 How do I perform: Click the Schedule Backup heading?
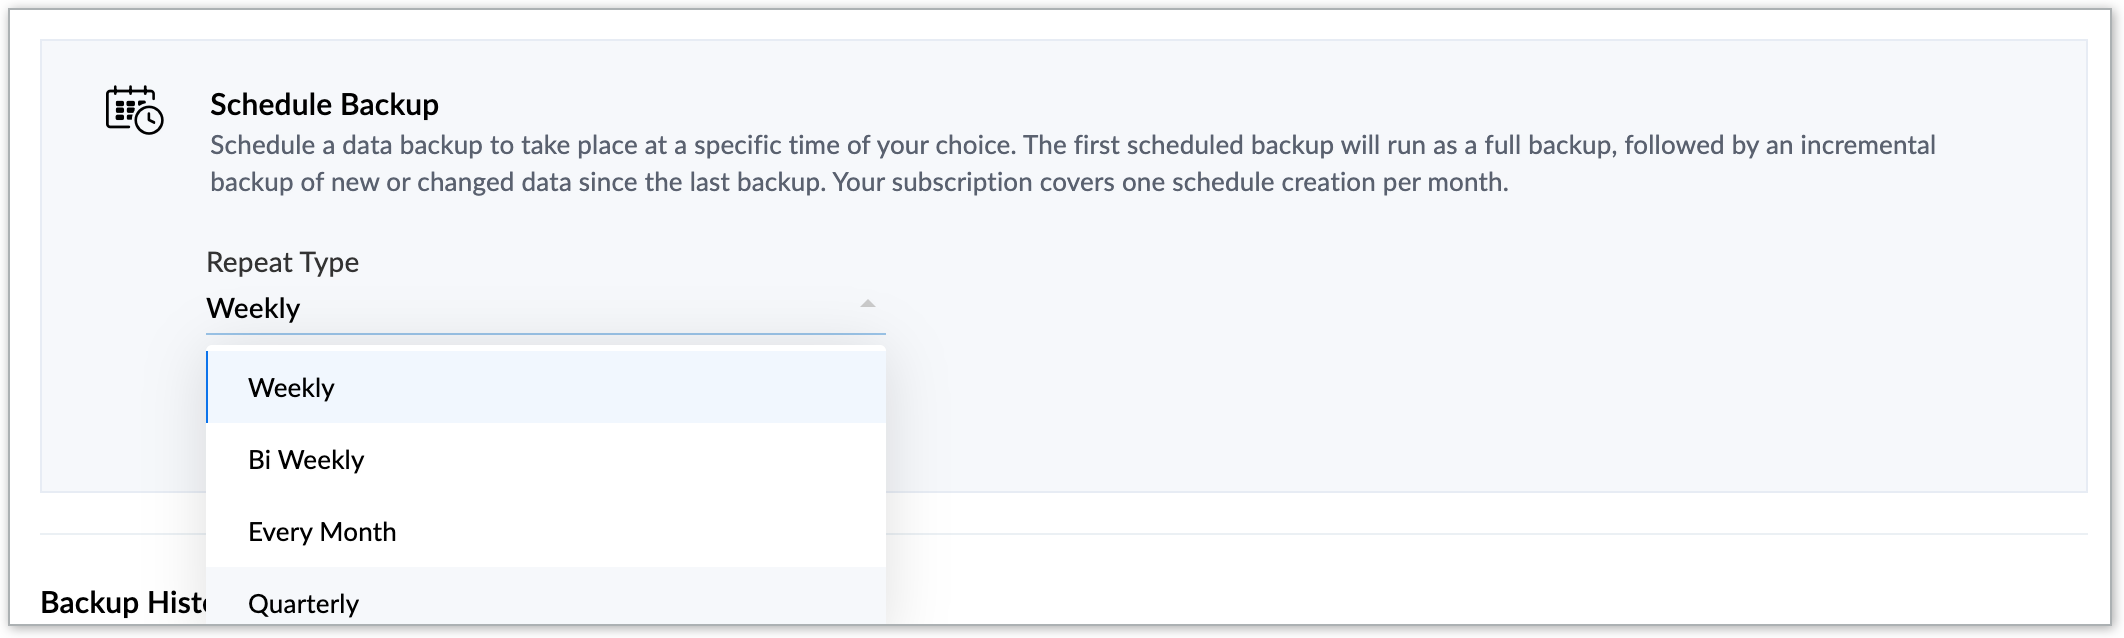(324, 105)
